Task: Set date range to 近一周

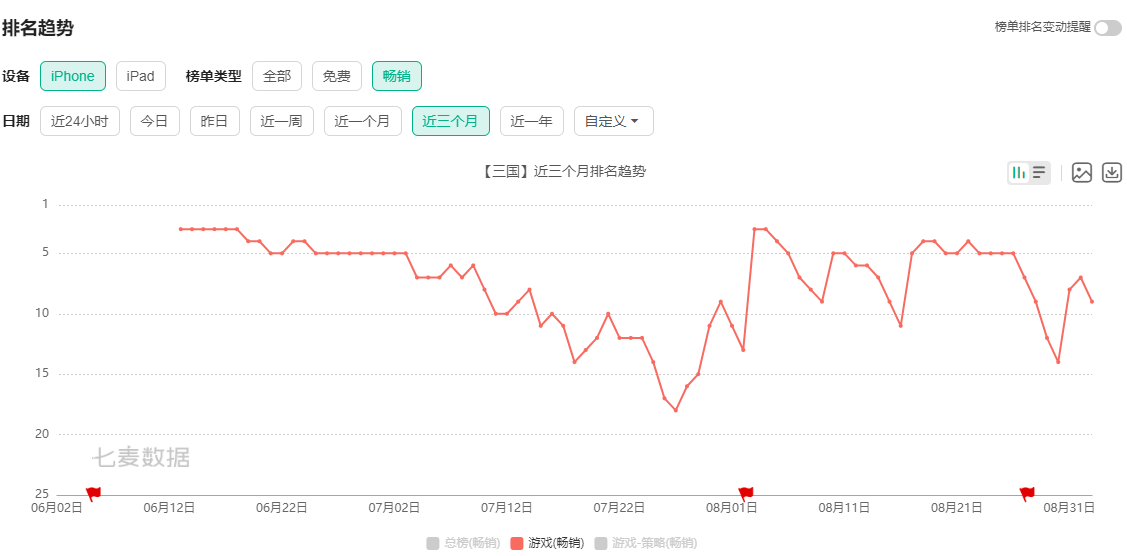Action: click(281, 121)
